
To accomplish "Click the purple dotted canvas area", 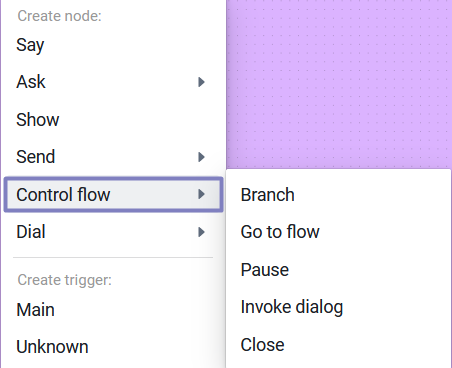I will click(339, 83).
